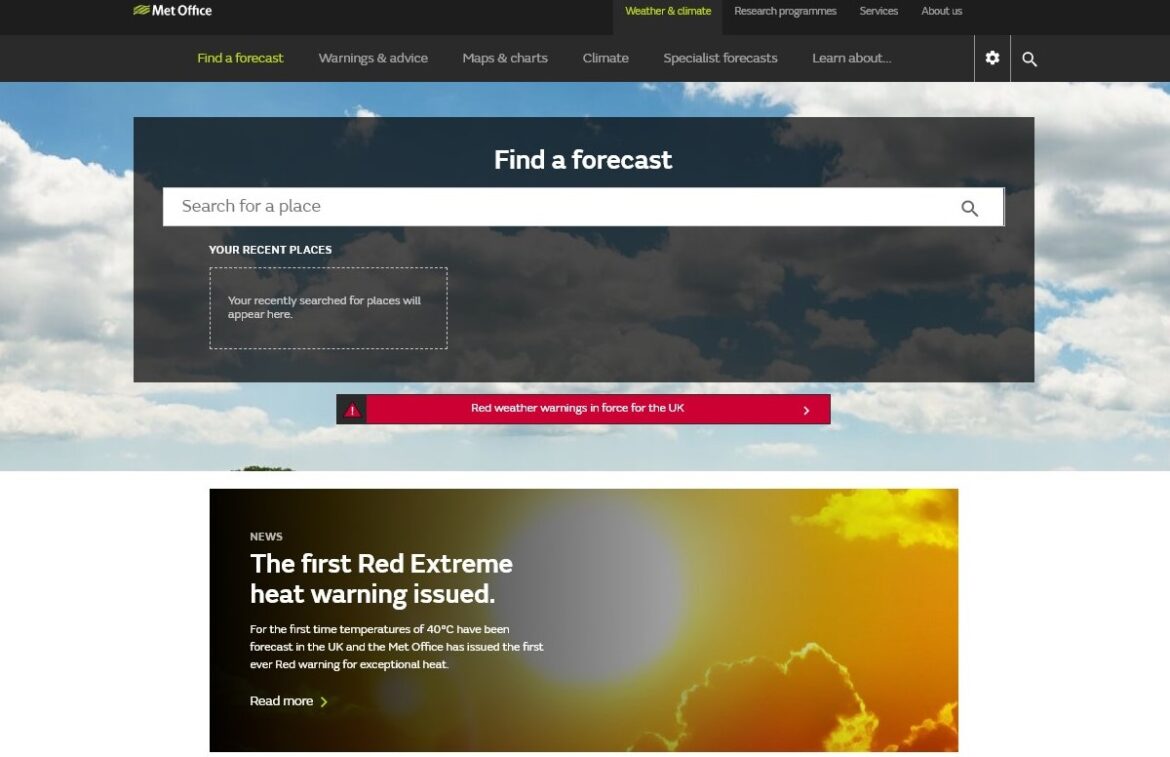Screen dimensions: 1170x757
Task: Open site search magnifier in navigation bar
Action: tap(1029, 59)
